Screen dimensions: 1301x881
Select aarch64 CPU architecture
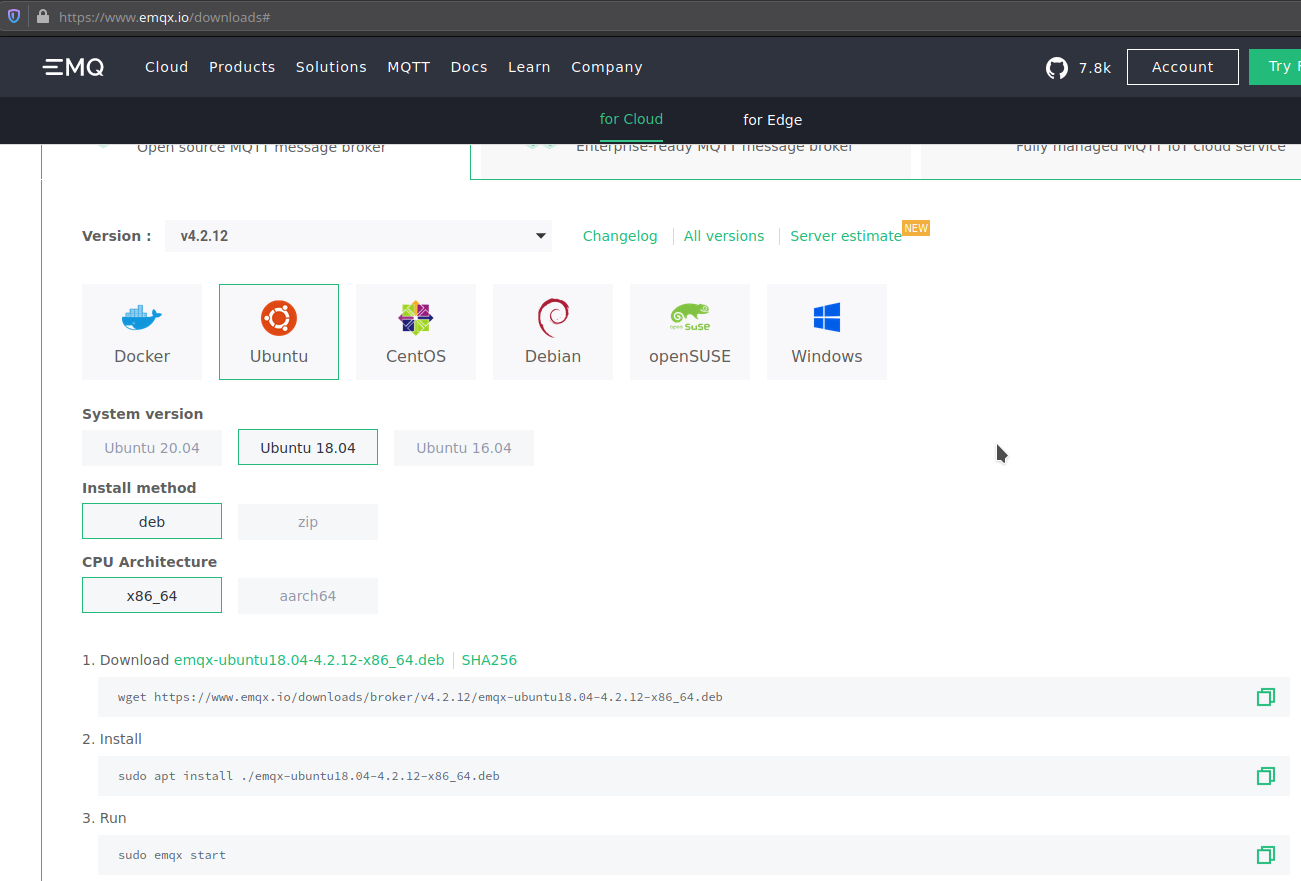(x=307, y=595)
